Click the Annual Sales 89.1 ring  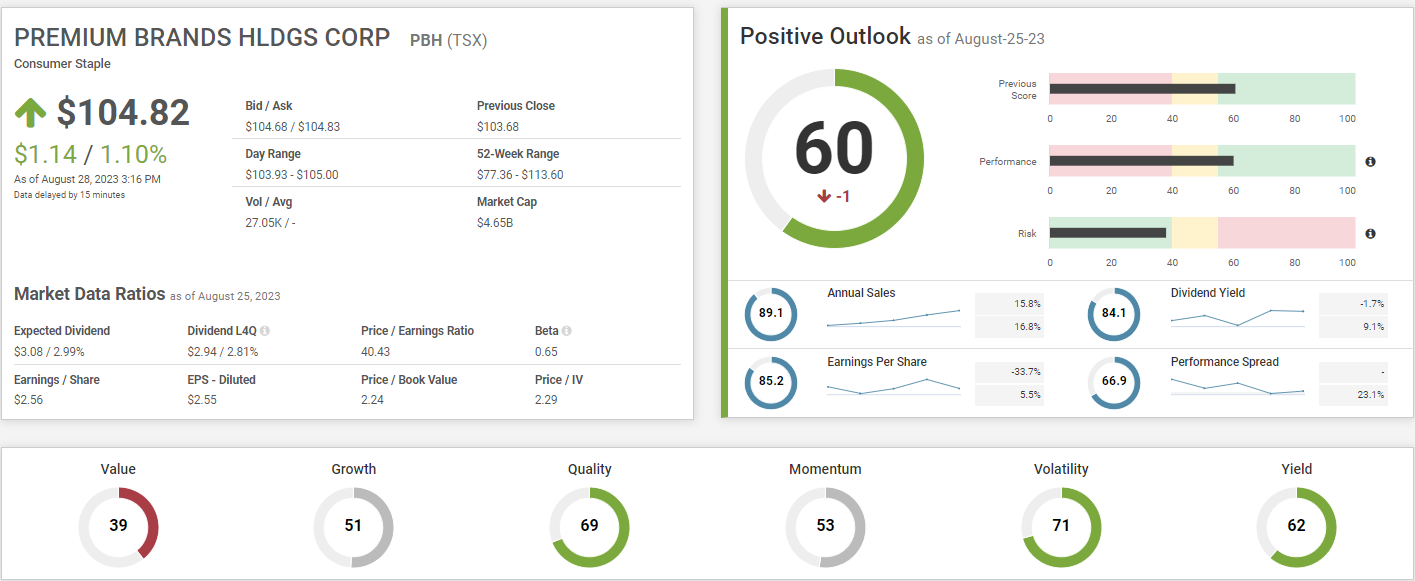771,313
